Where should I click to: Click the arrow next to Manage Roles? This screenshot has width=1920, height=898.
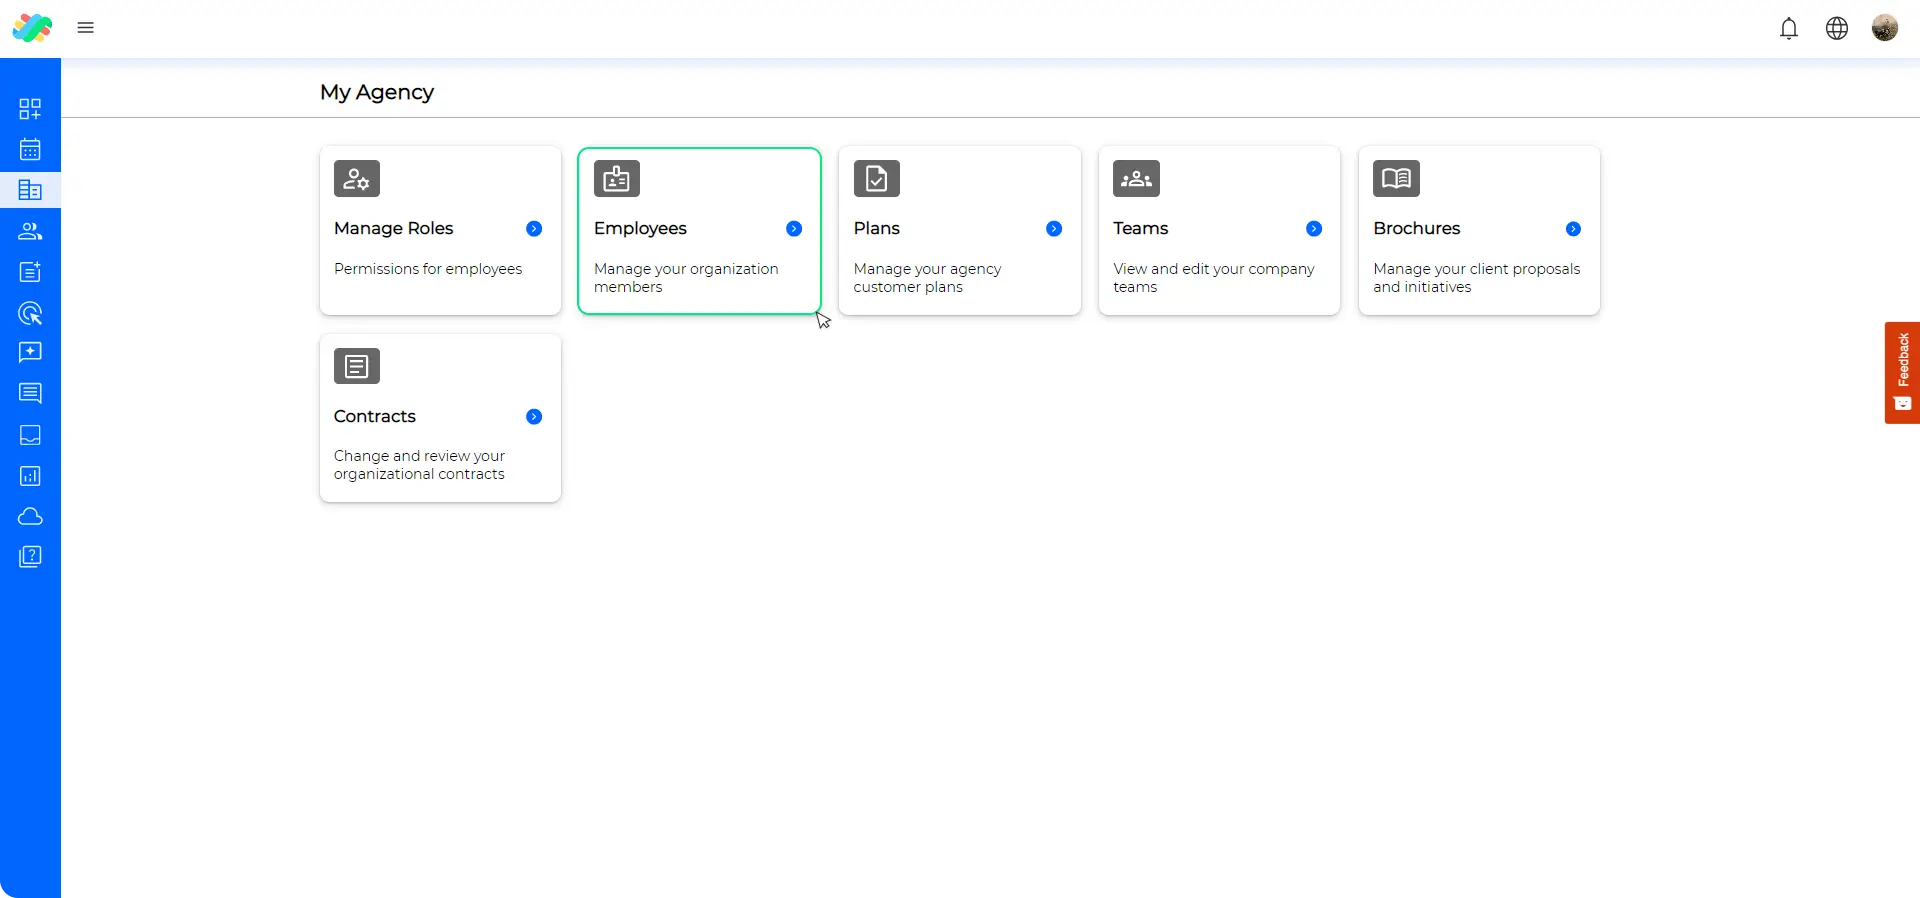click(534, 229)
